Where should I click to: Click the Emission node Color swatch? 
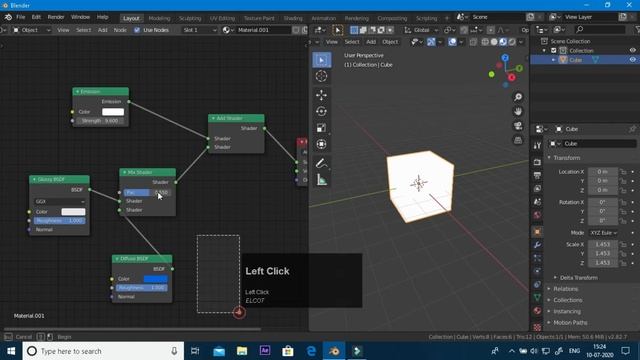[113, 111]
